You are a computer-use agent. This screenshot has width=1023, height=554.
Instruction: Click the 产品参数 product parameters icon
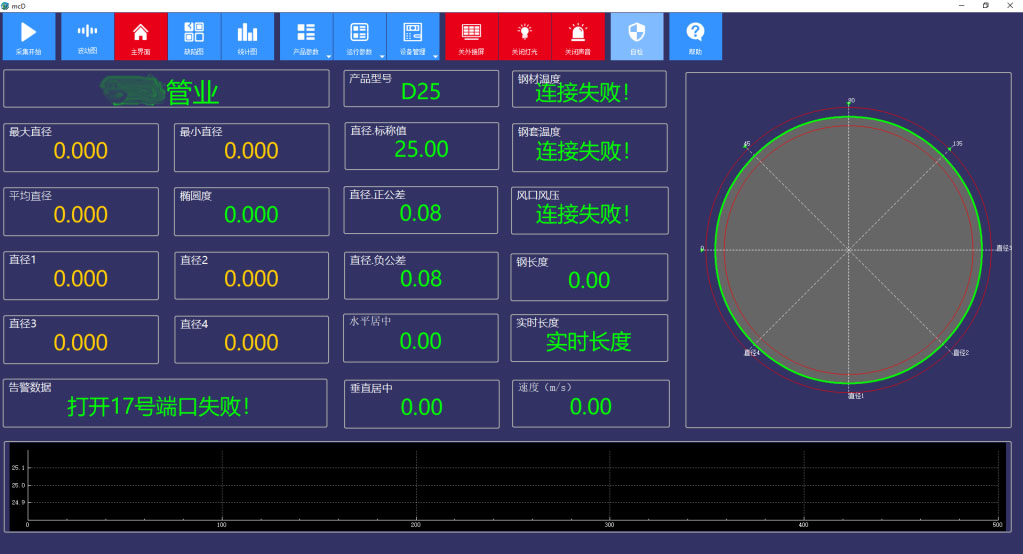(305, 34)
